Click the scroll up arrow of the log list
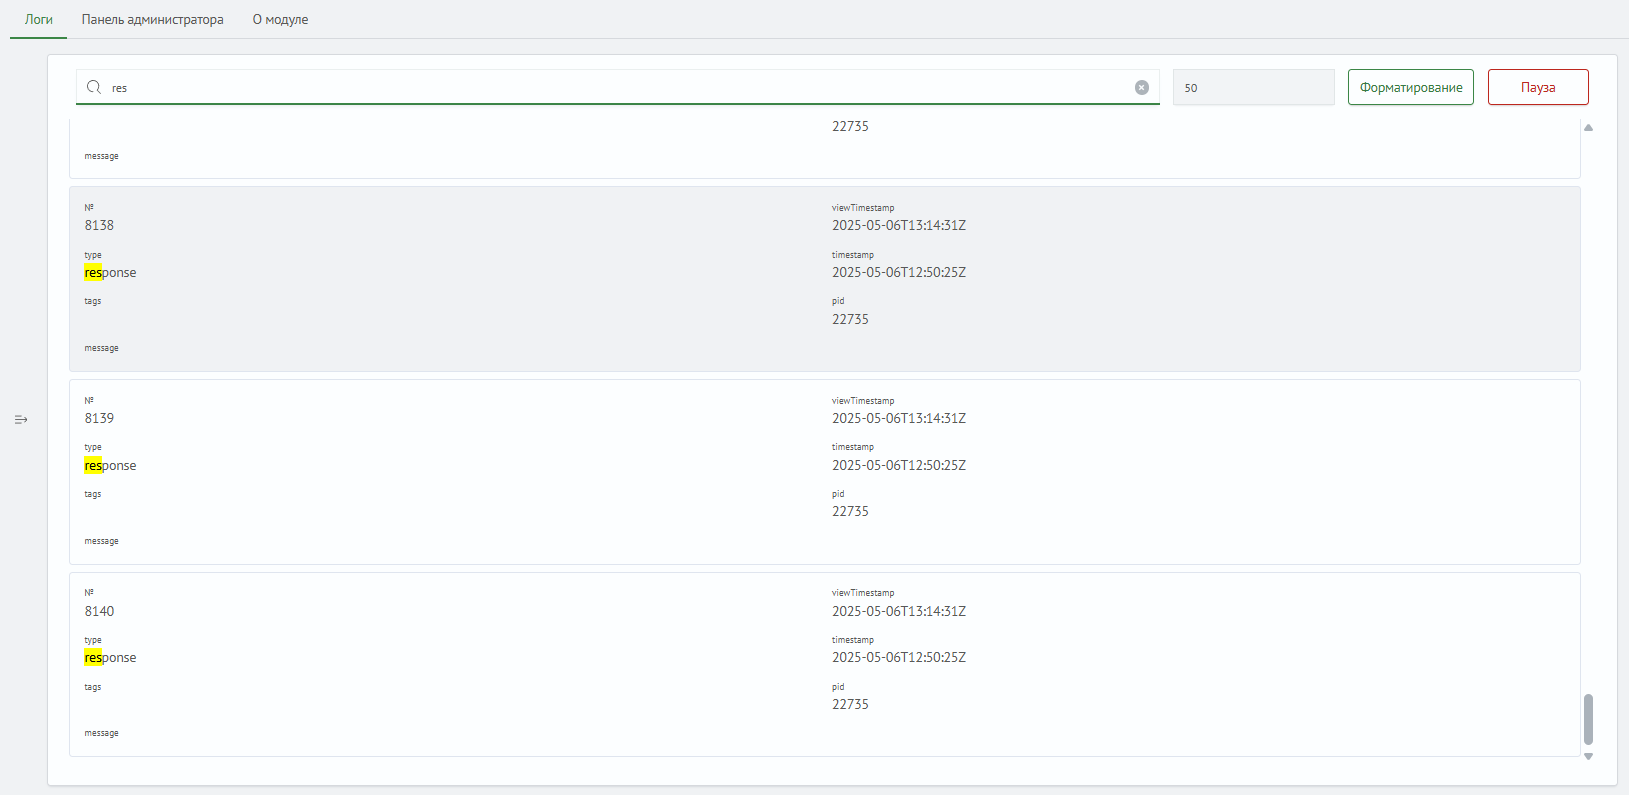The height and width of the screenshot is (795, 1629). (1588, 128)
